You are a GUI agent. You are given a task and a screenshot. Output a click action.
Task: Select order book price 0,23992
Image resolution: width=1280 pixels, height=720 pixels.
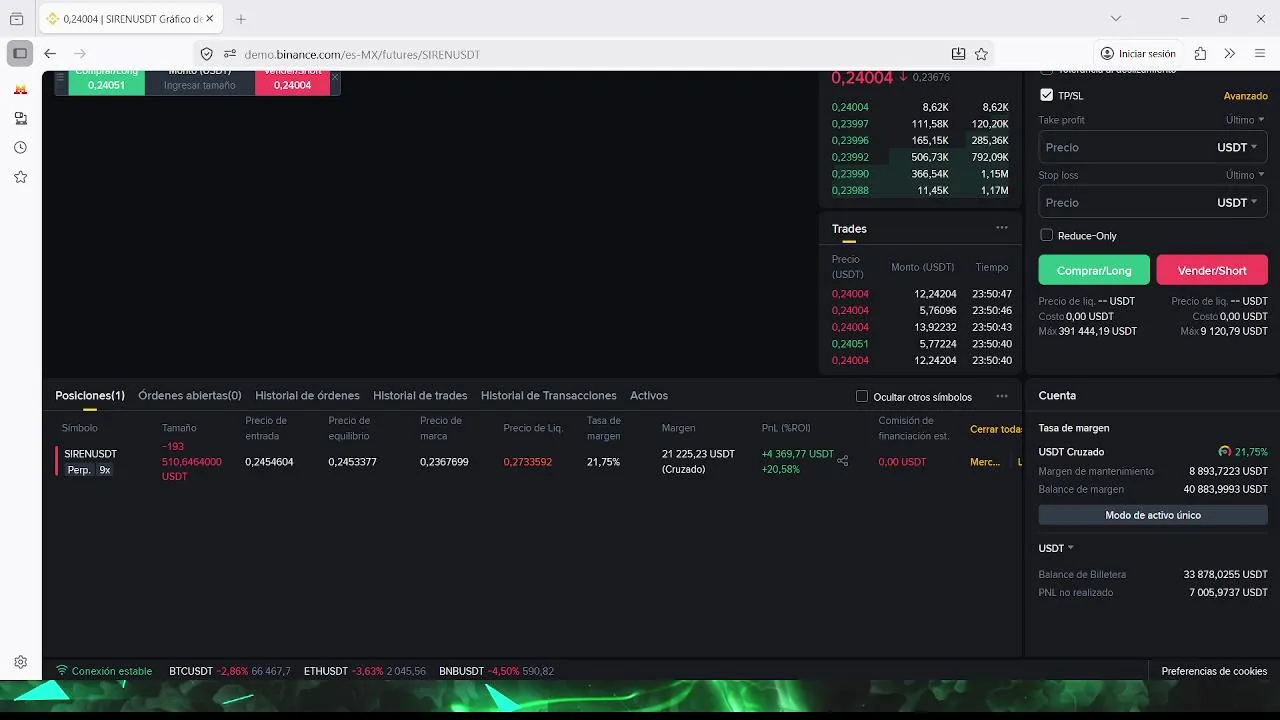850,157
